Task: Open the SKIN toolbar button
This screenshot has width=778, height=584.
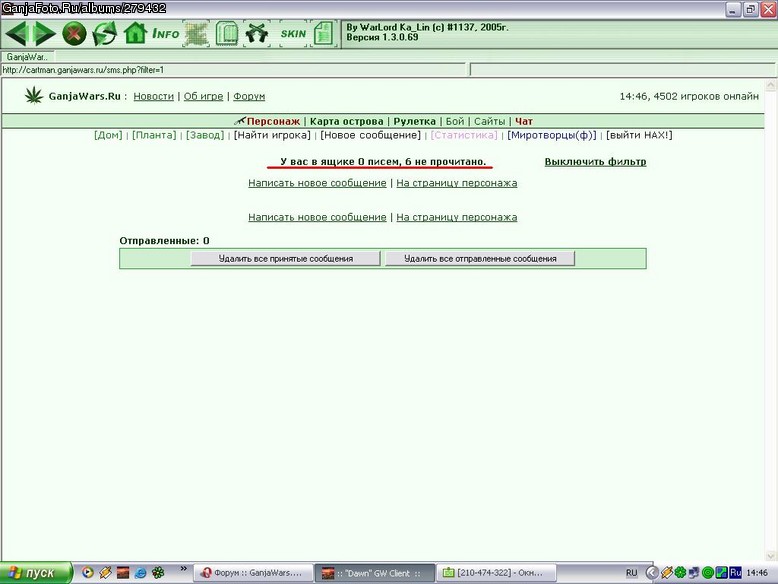Action: coord(293,34)
